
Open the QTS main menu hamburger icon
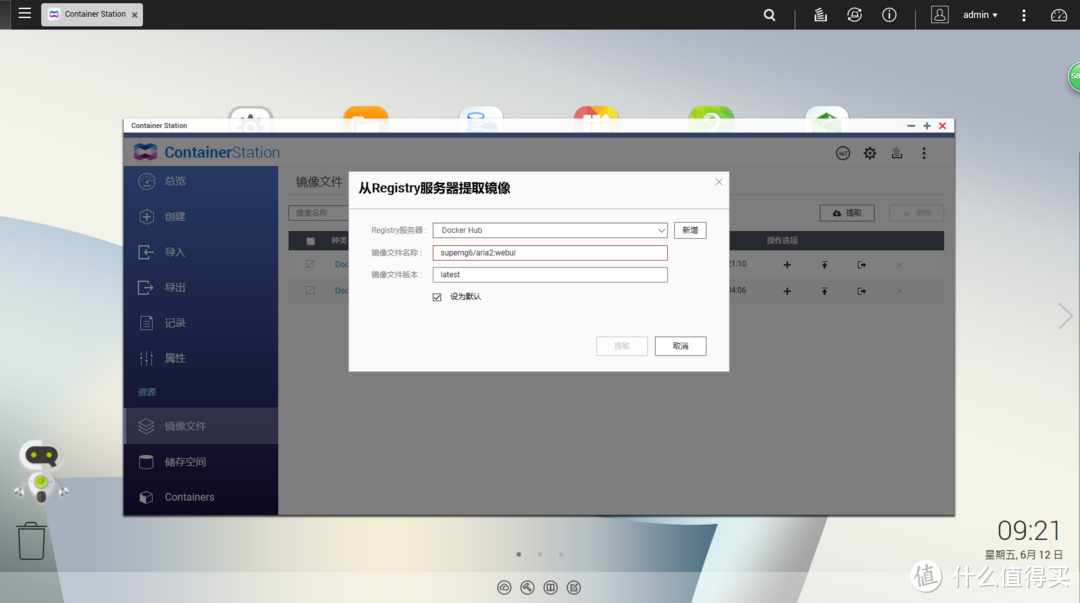[25, 13]
